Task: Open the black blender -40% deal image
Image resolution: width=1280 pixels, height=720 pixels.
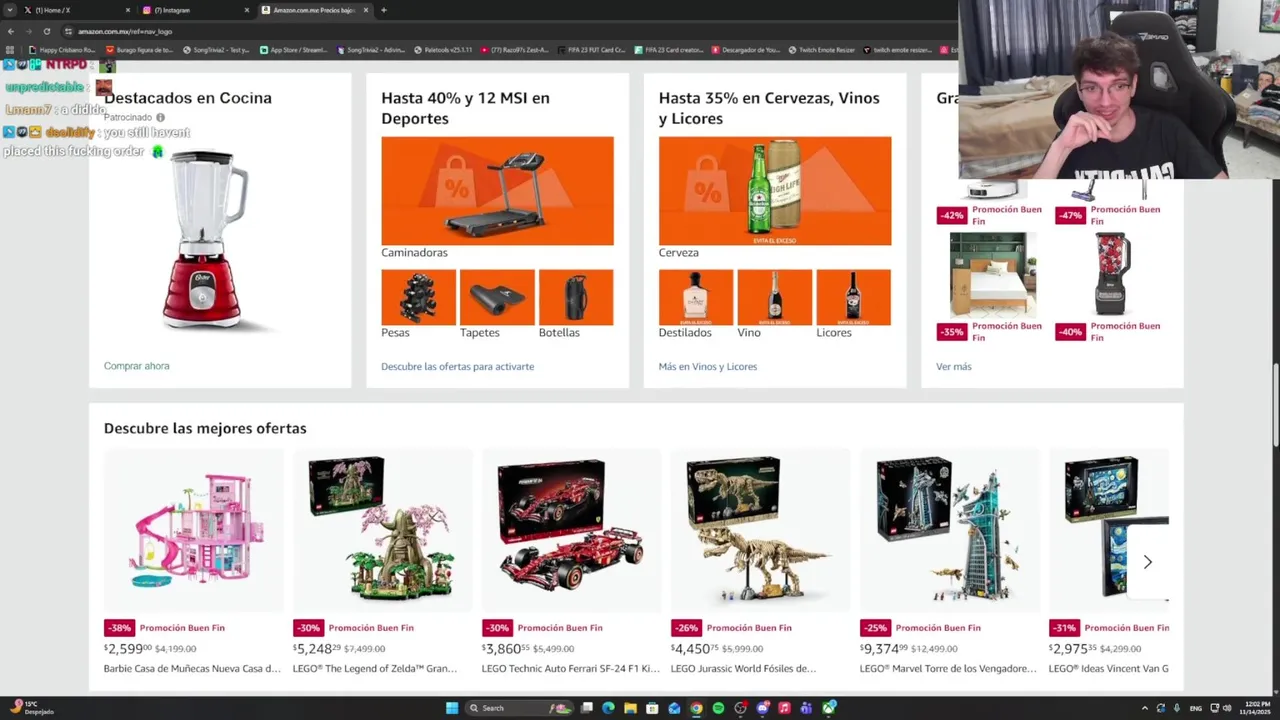Action: tap(1111, 274)
